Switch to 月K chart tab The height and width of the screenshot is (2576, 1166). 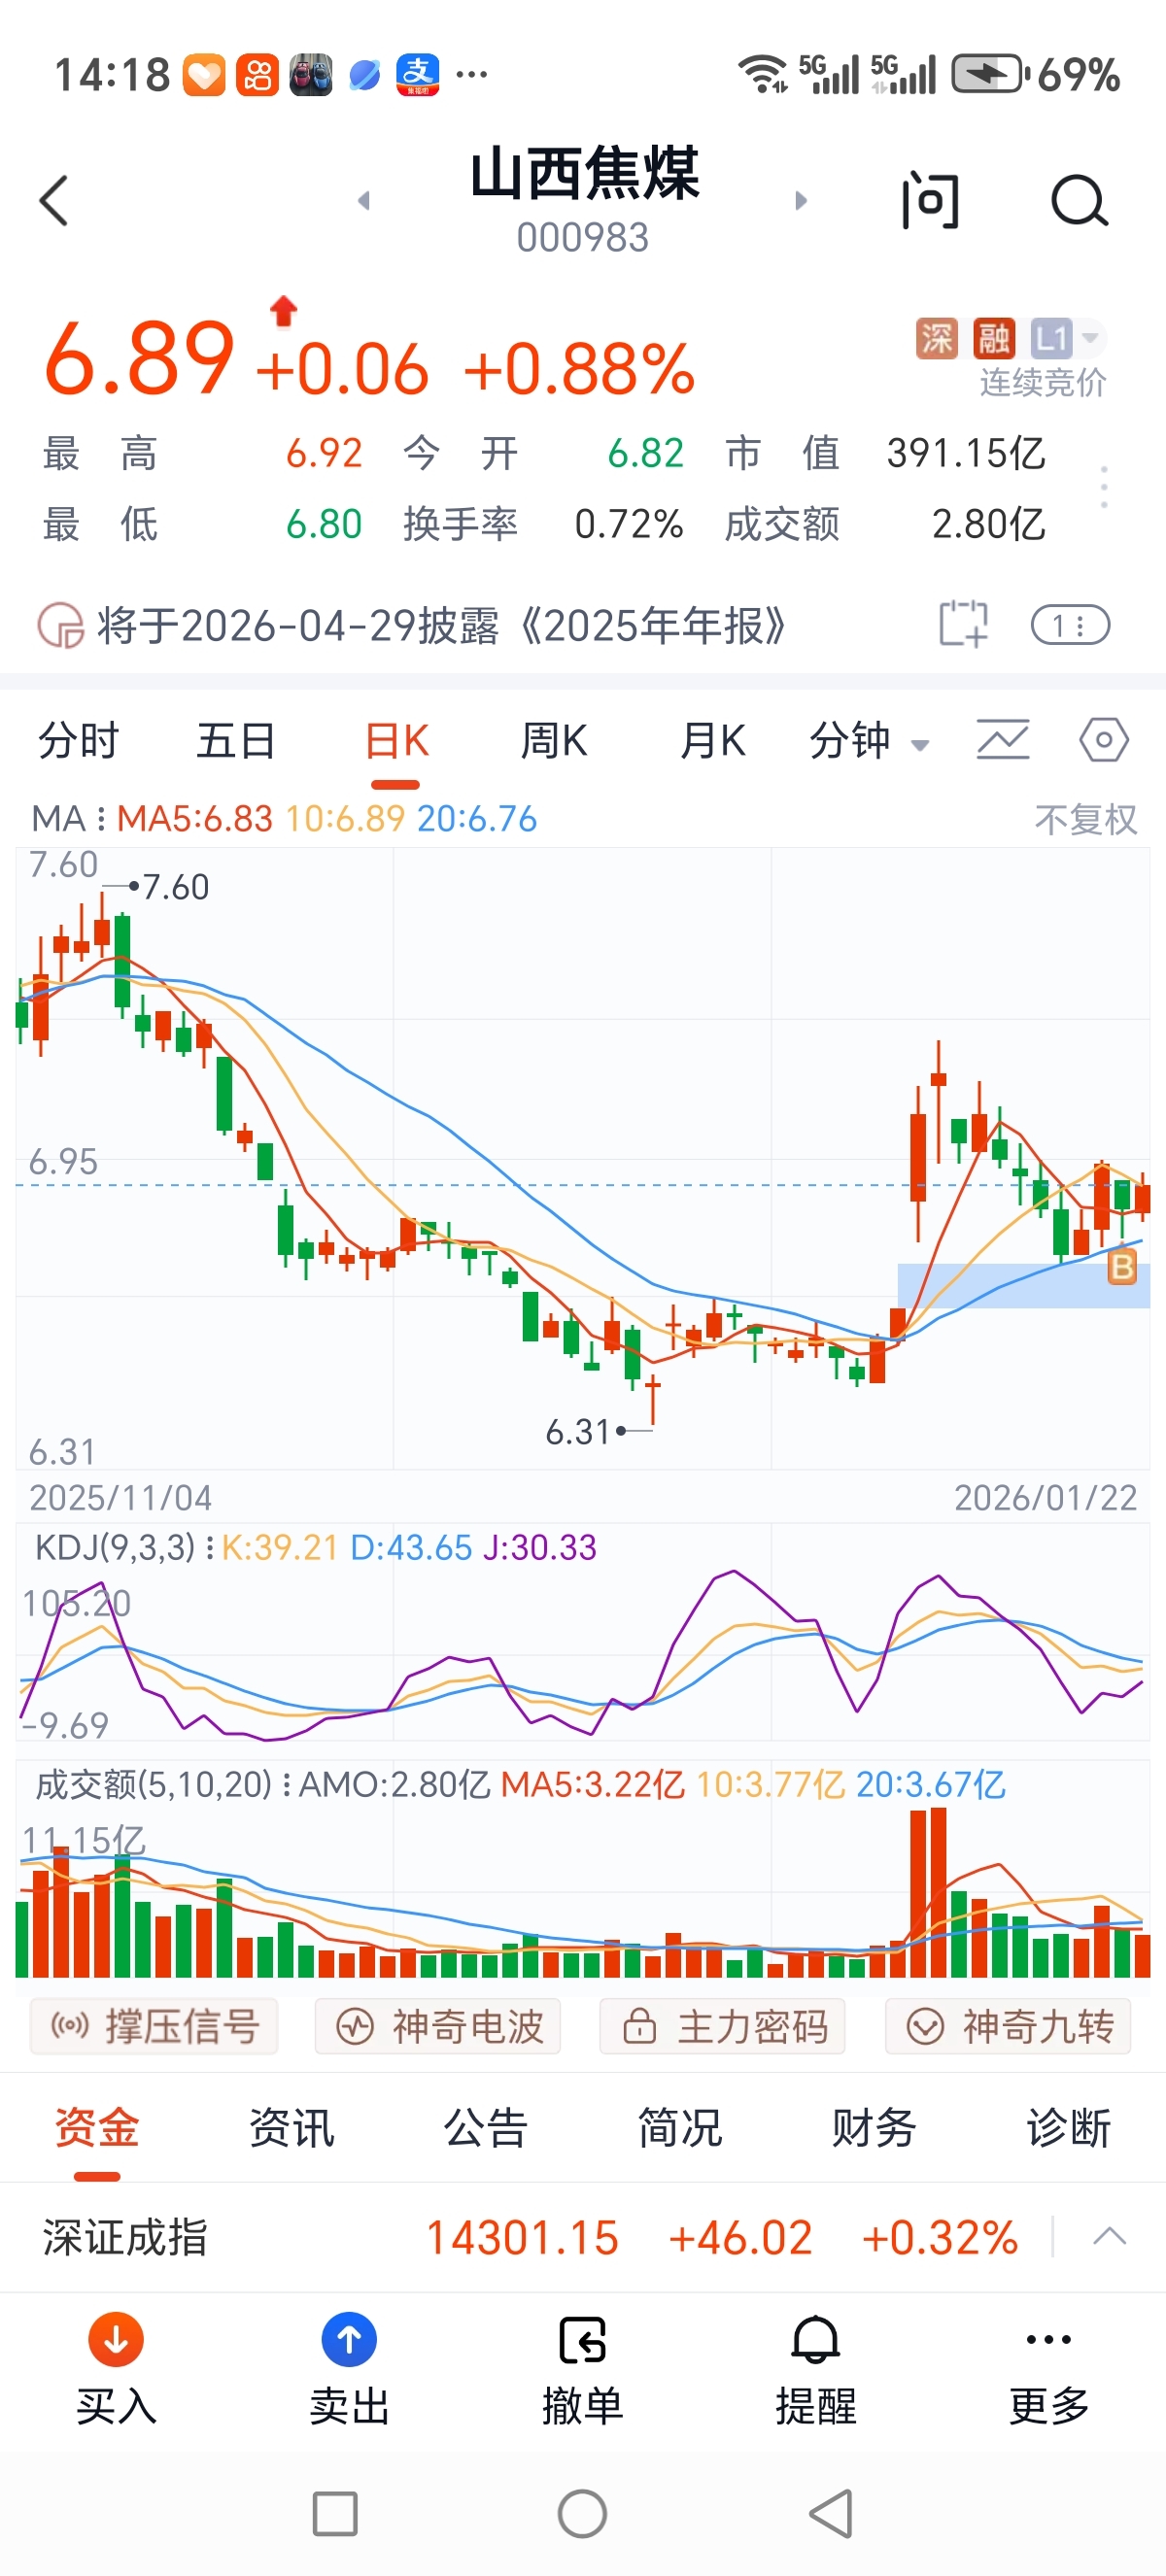(x=712, y=741)
